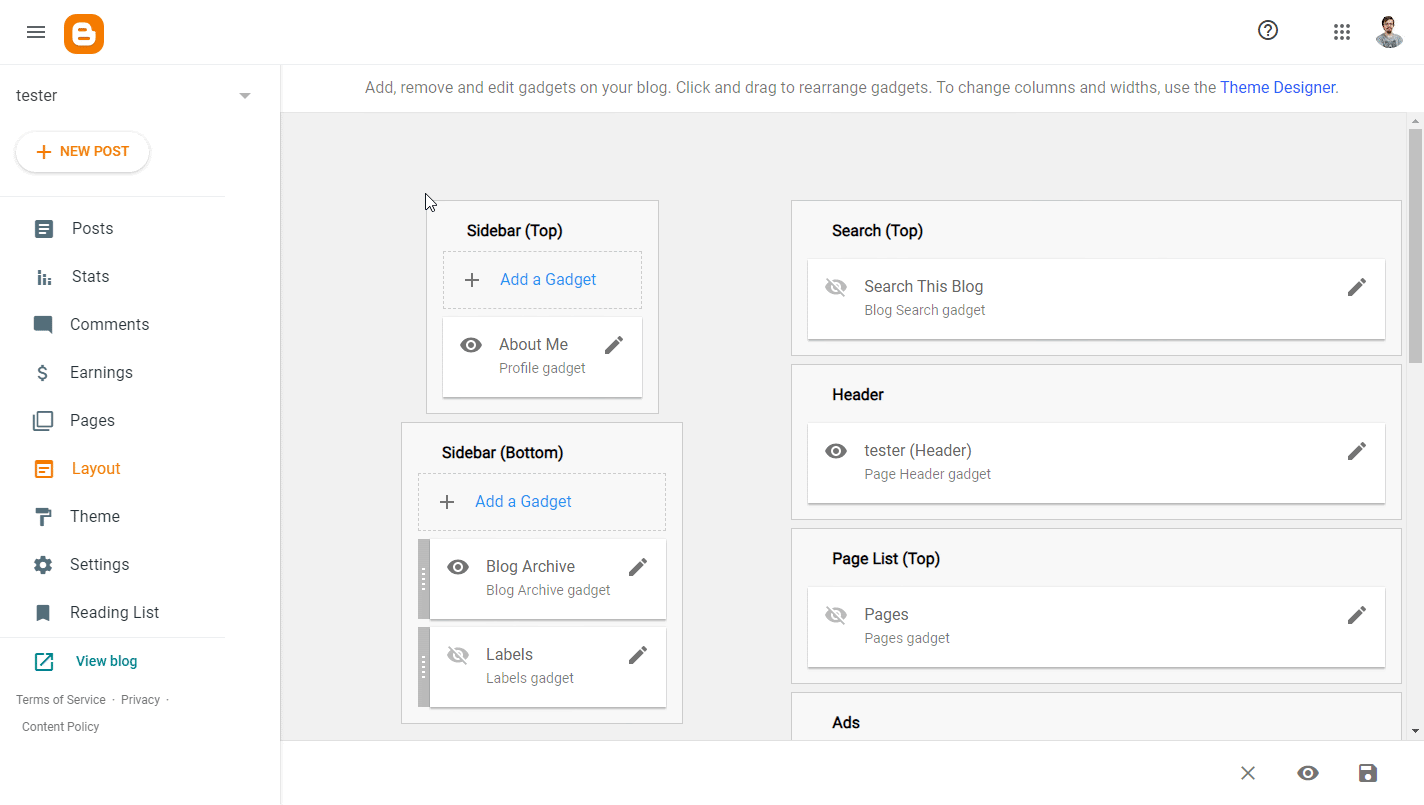The height and width of the screenshot is (805, 1424).
Task: Edit the About Me gadget
Action: (x=613, y=344)
